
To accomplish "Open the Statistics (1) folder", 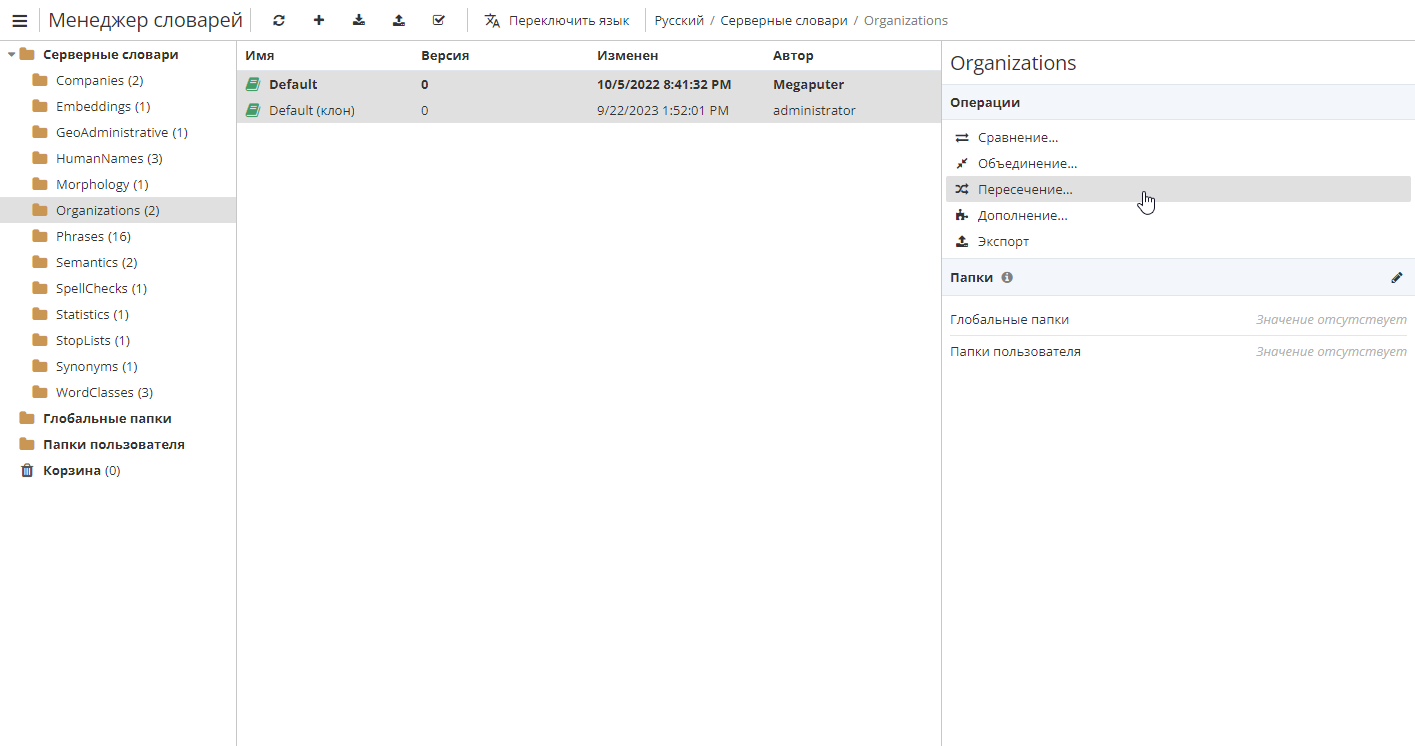I will [92, 314].
